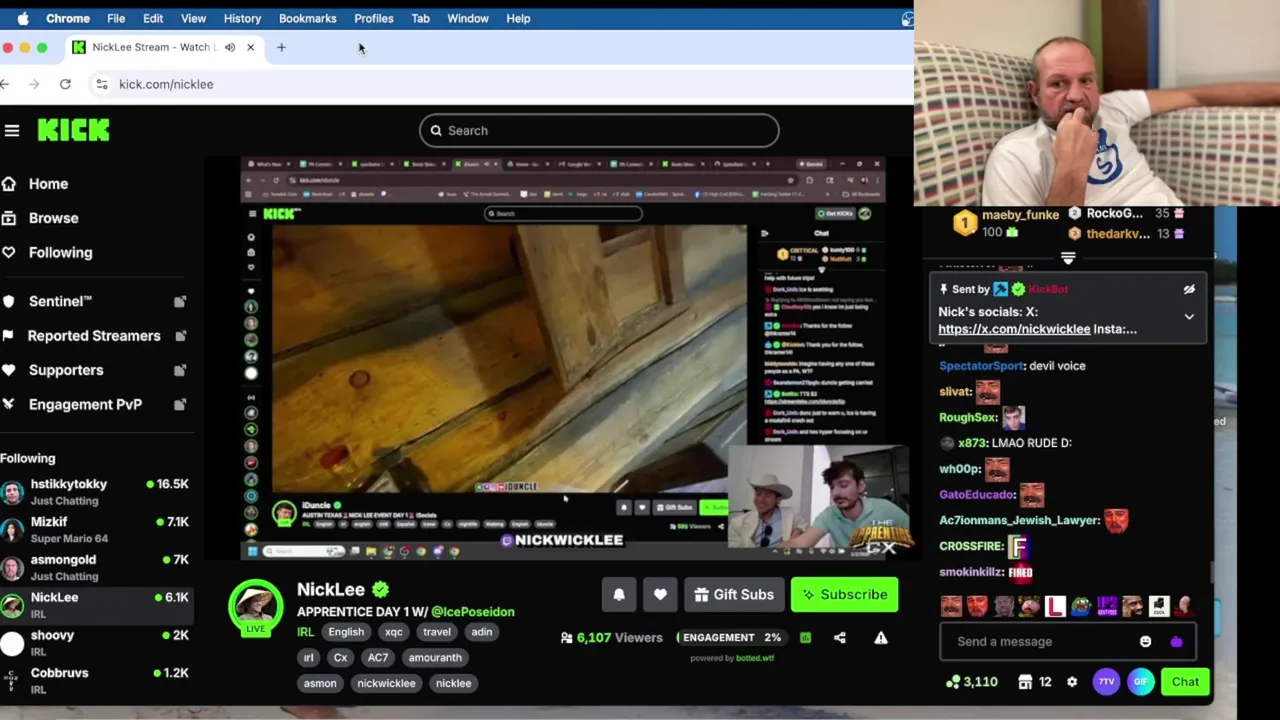Viewport: 1280px width, 720px height.
Task: Collapse the top gifters leaderboard arrow
Action: [1068, 258]
